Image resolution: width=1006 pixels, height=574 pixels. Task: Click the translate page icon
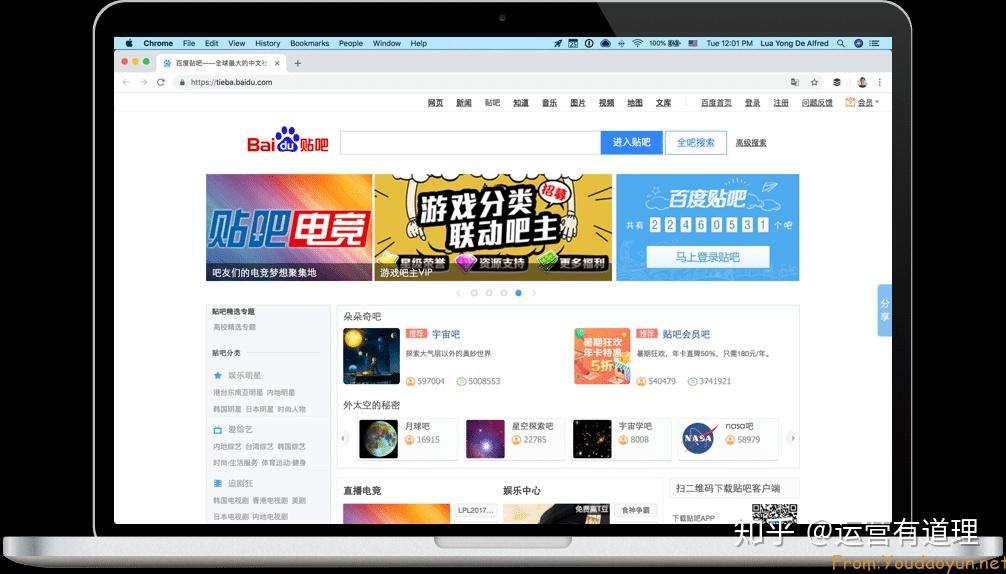click(795, 82)
